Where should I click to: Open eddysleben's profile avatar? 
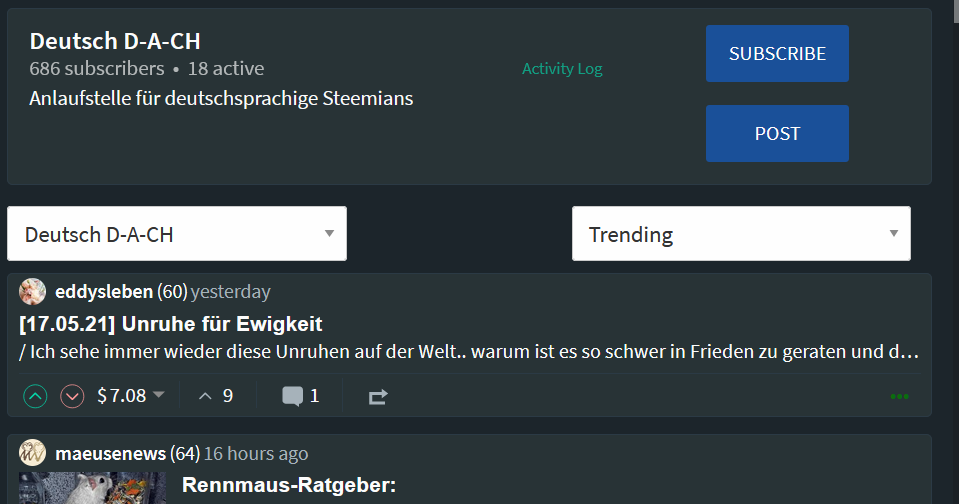pyautogui.click(x=33, y=292)
